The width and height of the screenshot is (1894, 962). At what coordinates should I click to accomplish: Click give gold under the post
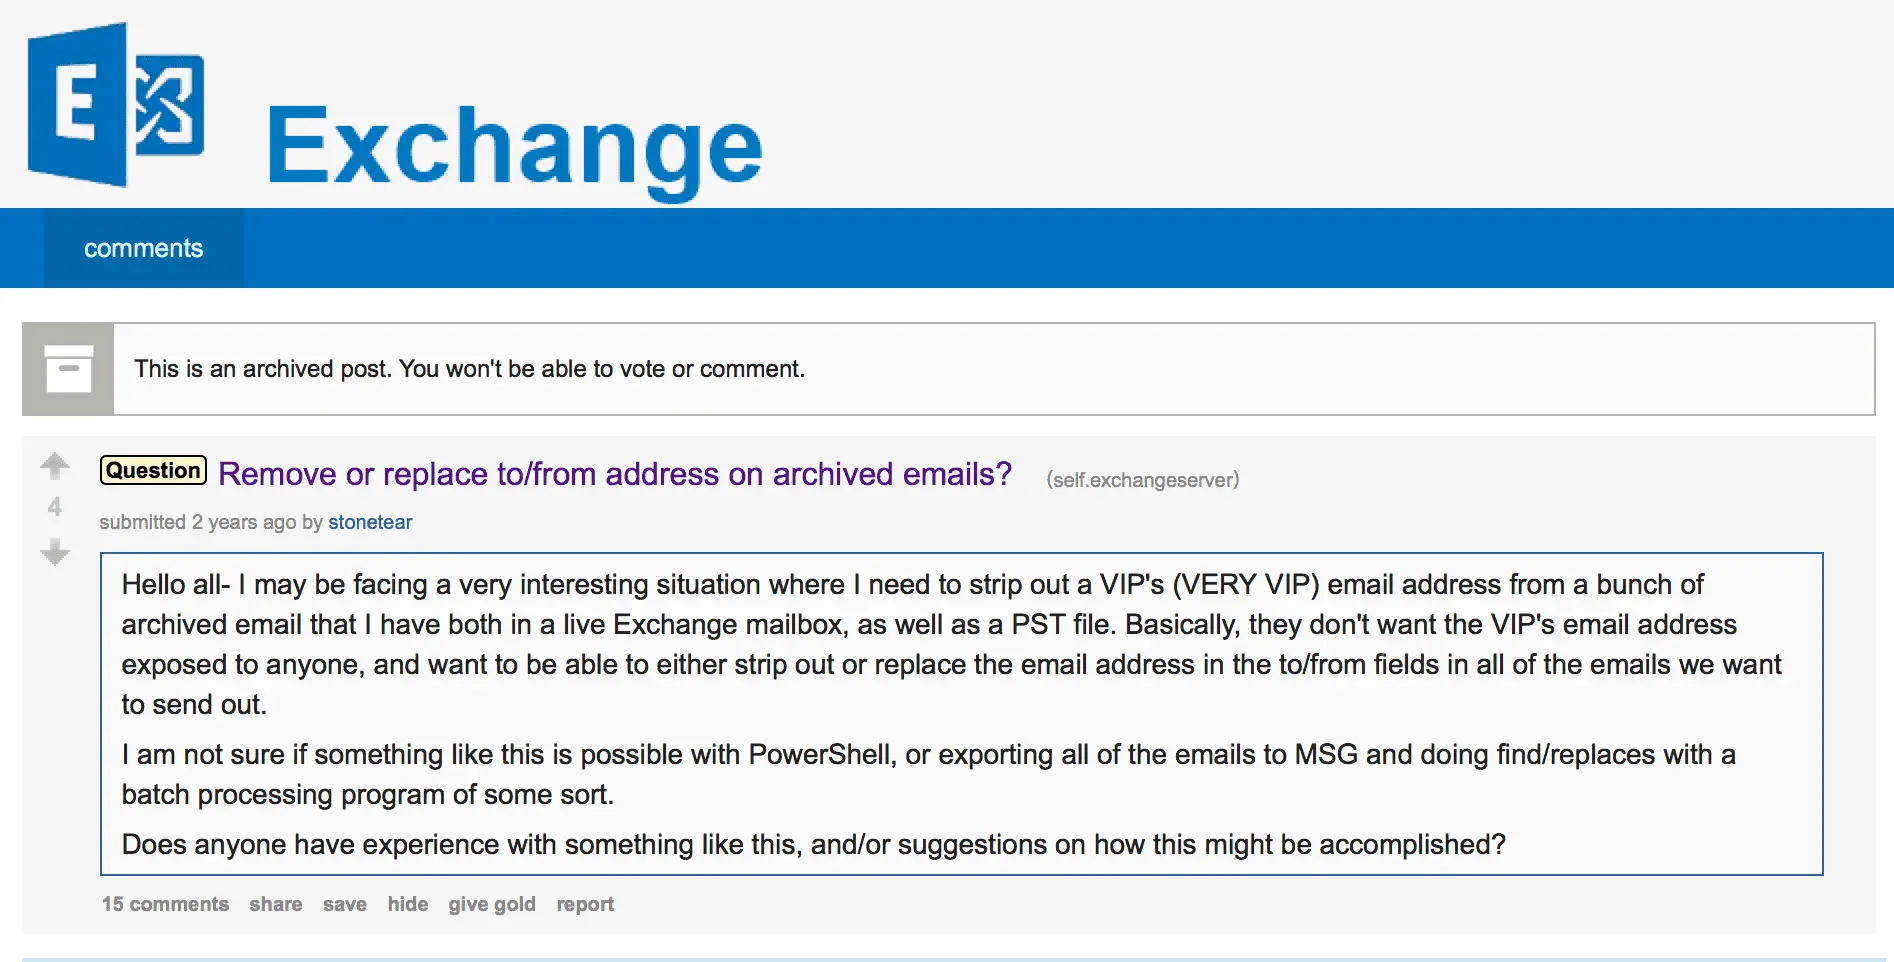point(492,904)
